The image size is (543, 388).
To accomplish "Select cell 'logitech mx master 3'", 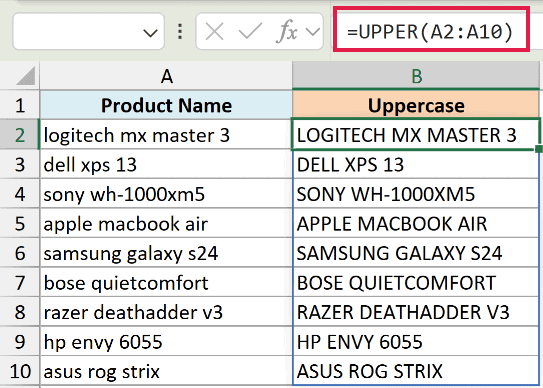I will point(166,135).
